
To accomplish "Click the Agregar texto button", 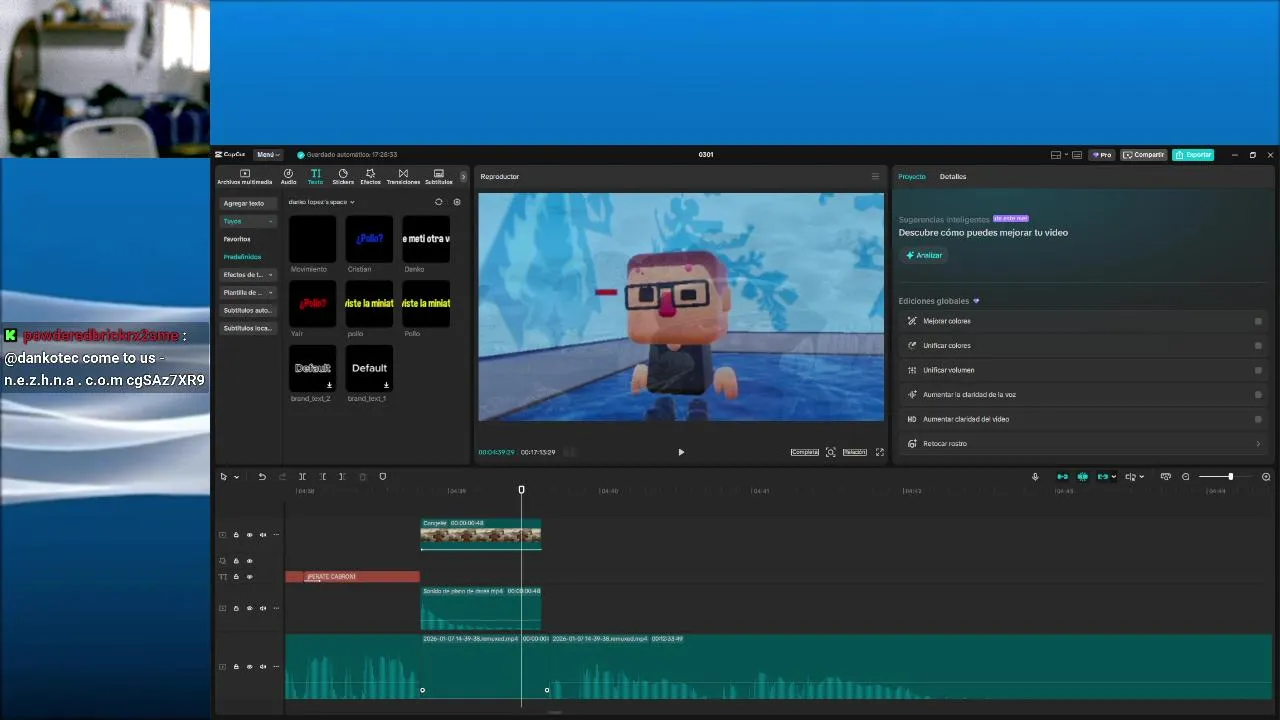I will pos(248,203).
